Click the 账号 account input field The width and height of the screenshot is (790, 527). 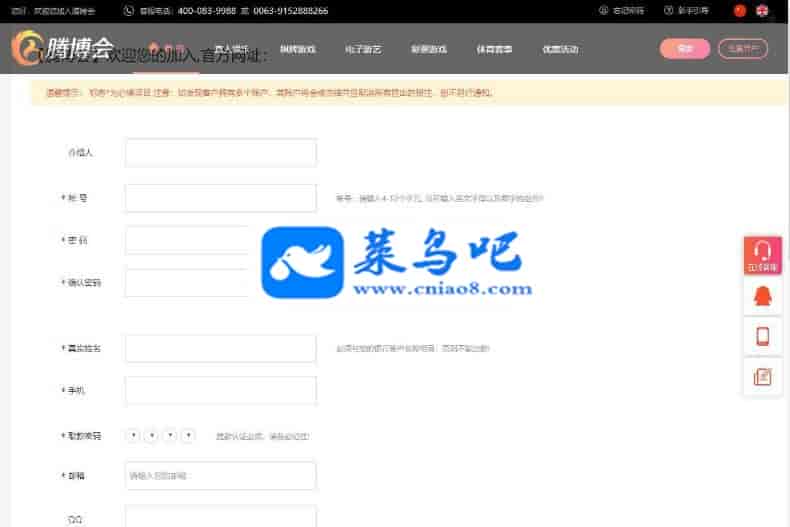tap(221, 197)
